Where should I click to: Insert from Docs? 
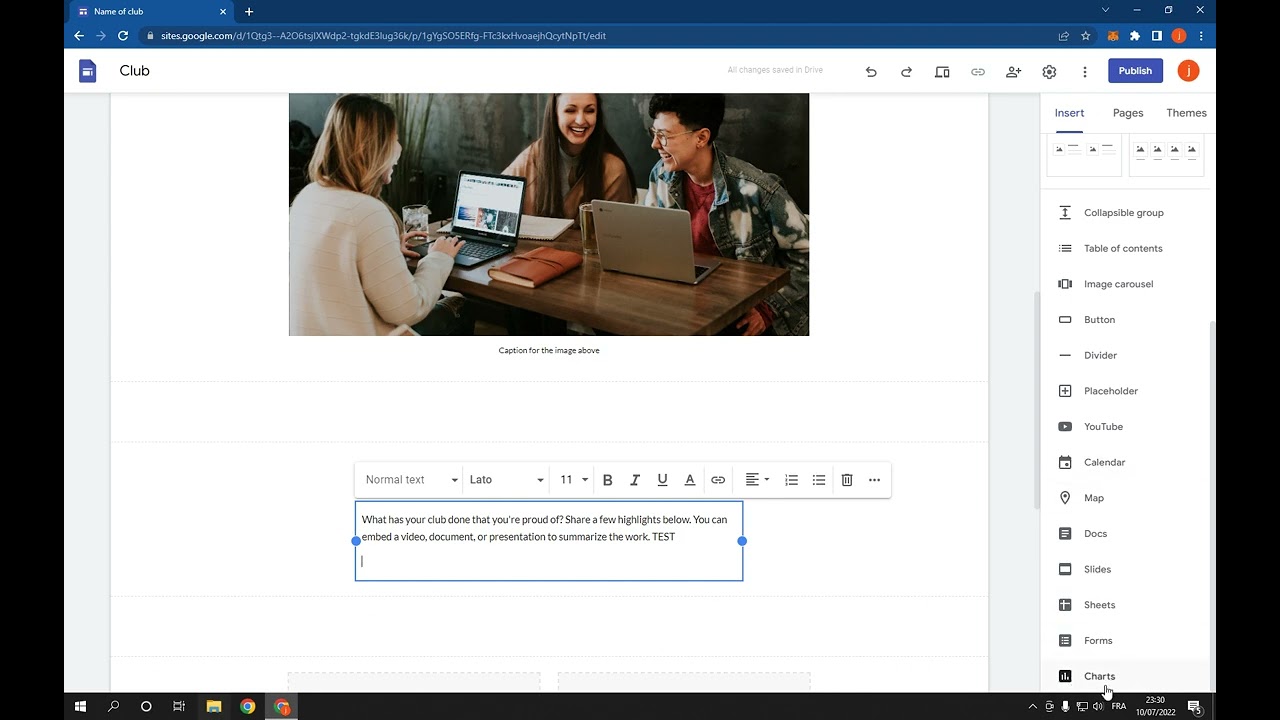[1125, 534]
